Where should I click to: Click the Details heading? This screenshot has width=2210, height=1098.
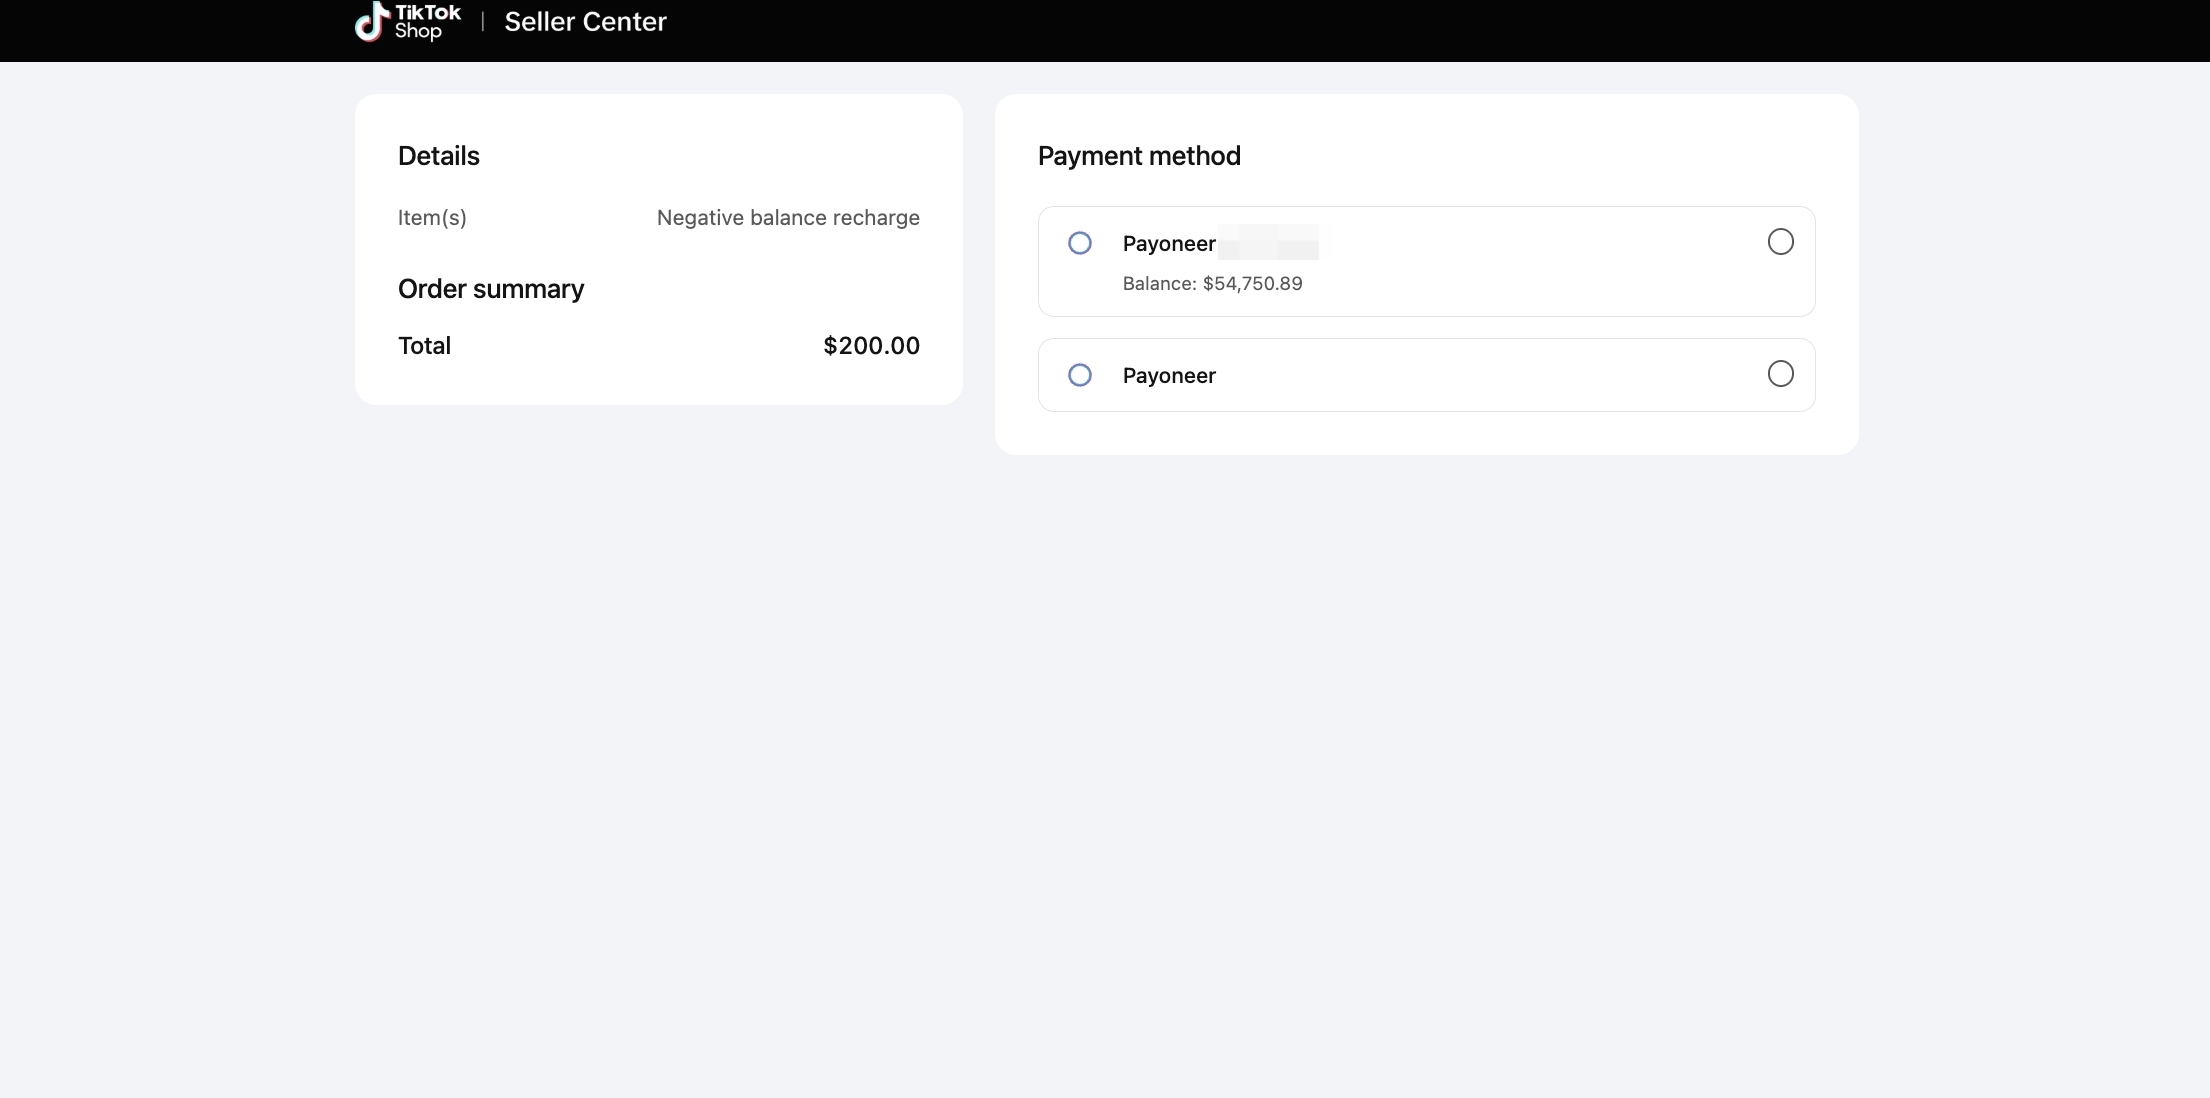pyautogui.click(x=439, y=156)
